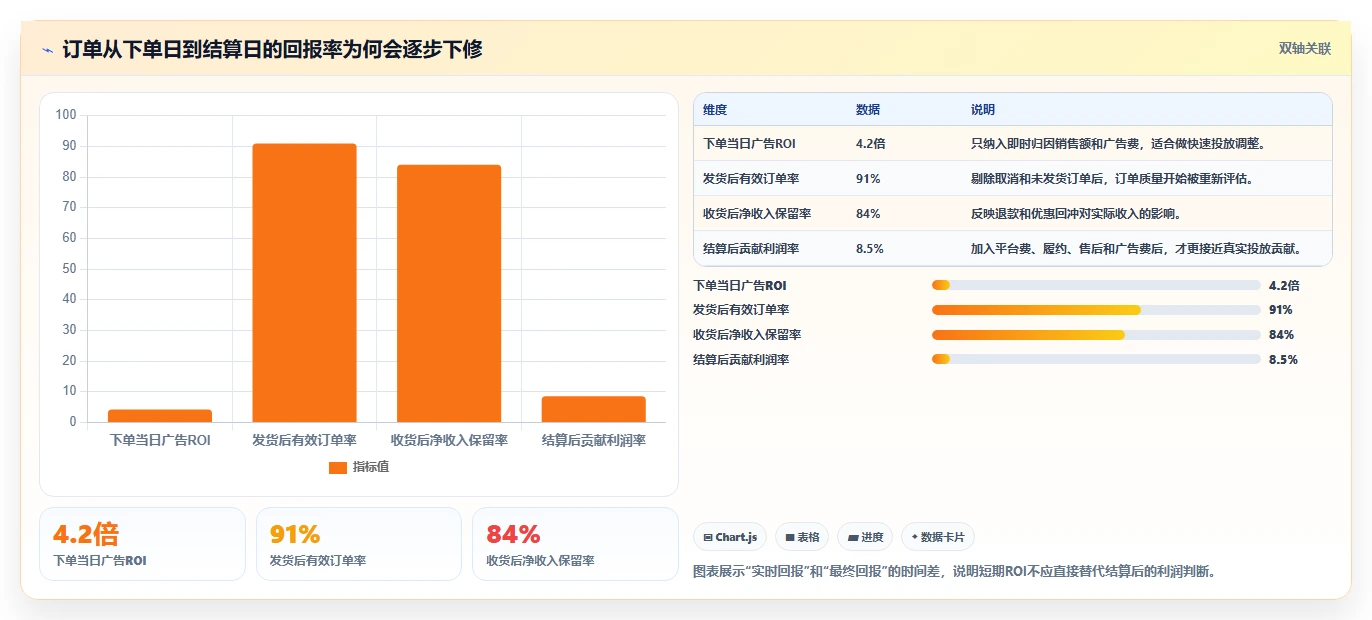The image size is (1372, 620).
Task: Click the 下单当日广告ROI label in progress list
Action: tap(740, 286)
